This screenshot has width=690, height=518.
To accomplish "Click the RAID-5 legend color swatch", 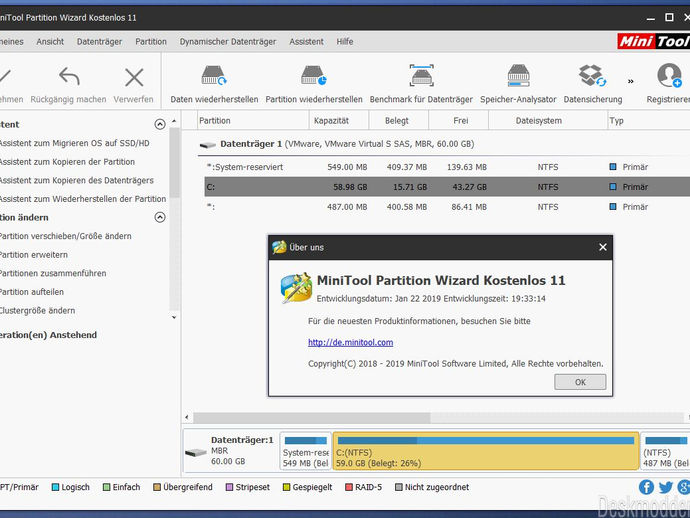I will [x=349, y=487].
